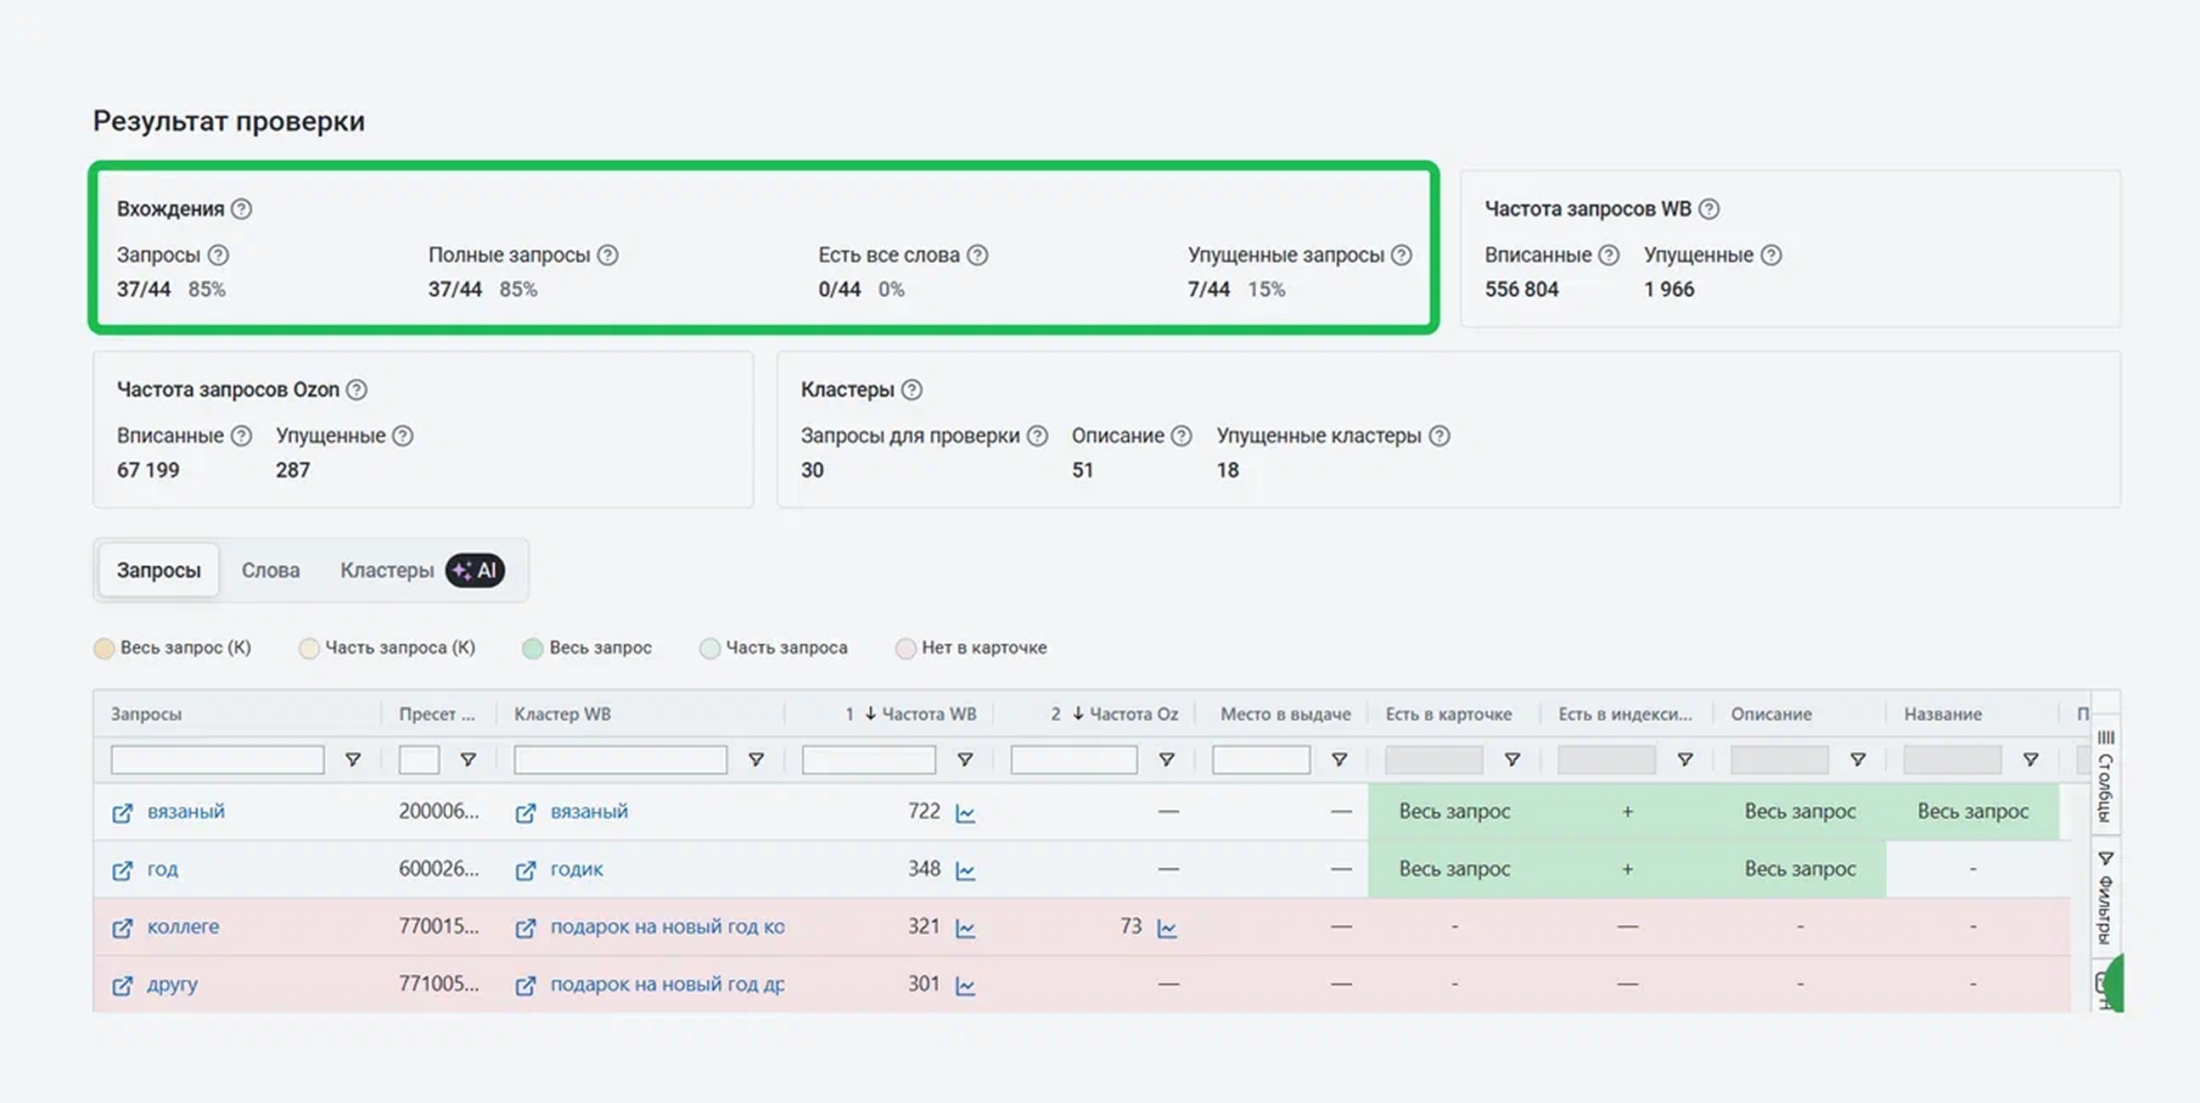
Task: Switch to the Слова tab
Action: click(x=270, y=570)
